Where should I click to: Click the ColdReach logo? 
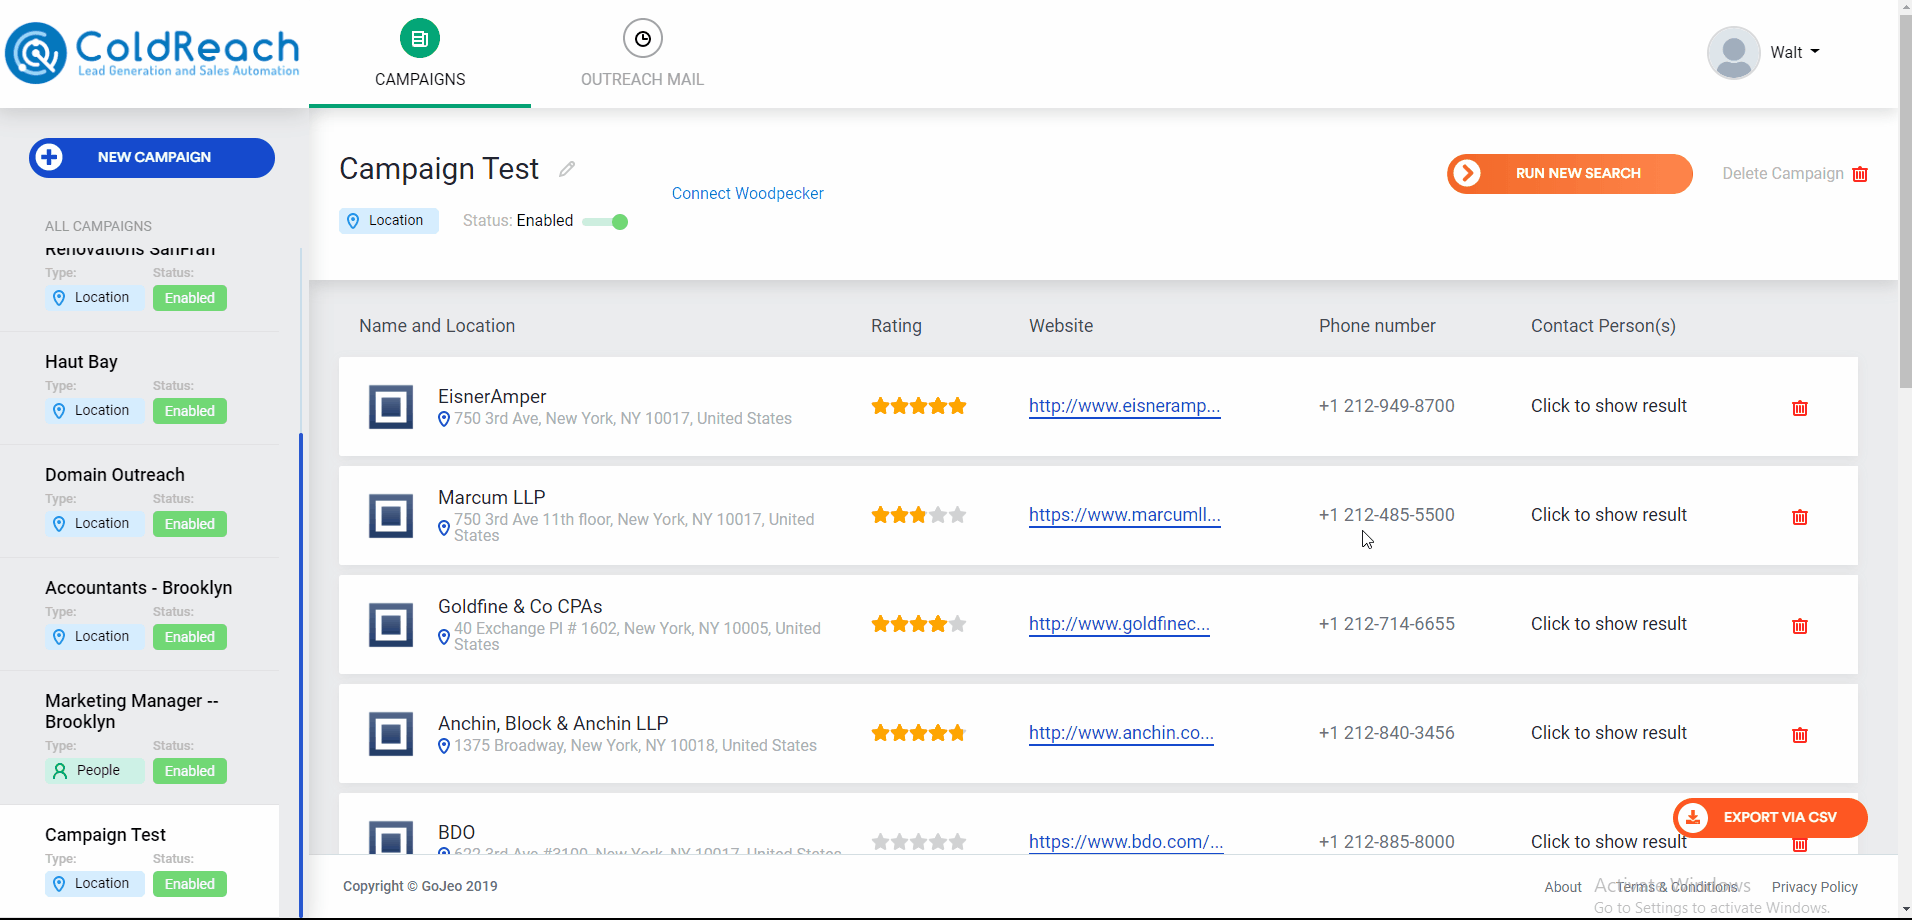point(152,53)
